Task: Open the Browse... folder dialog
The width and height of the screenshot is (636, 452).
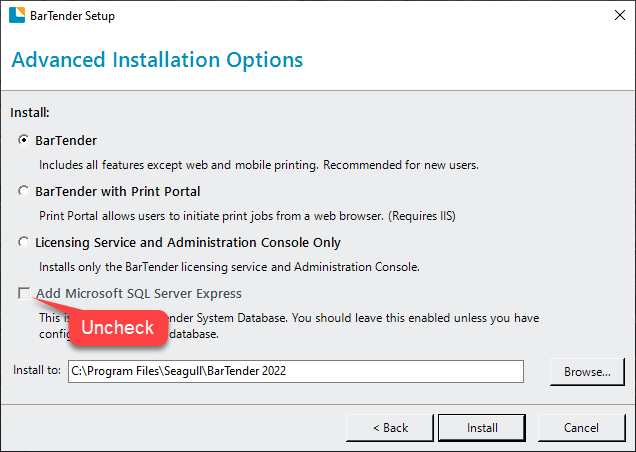Action: pyautogui.click(x=587, y=372)
